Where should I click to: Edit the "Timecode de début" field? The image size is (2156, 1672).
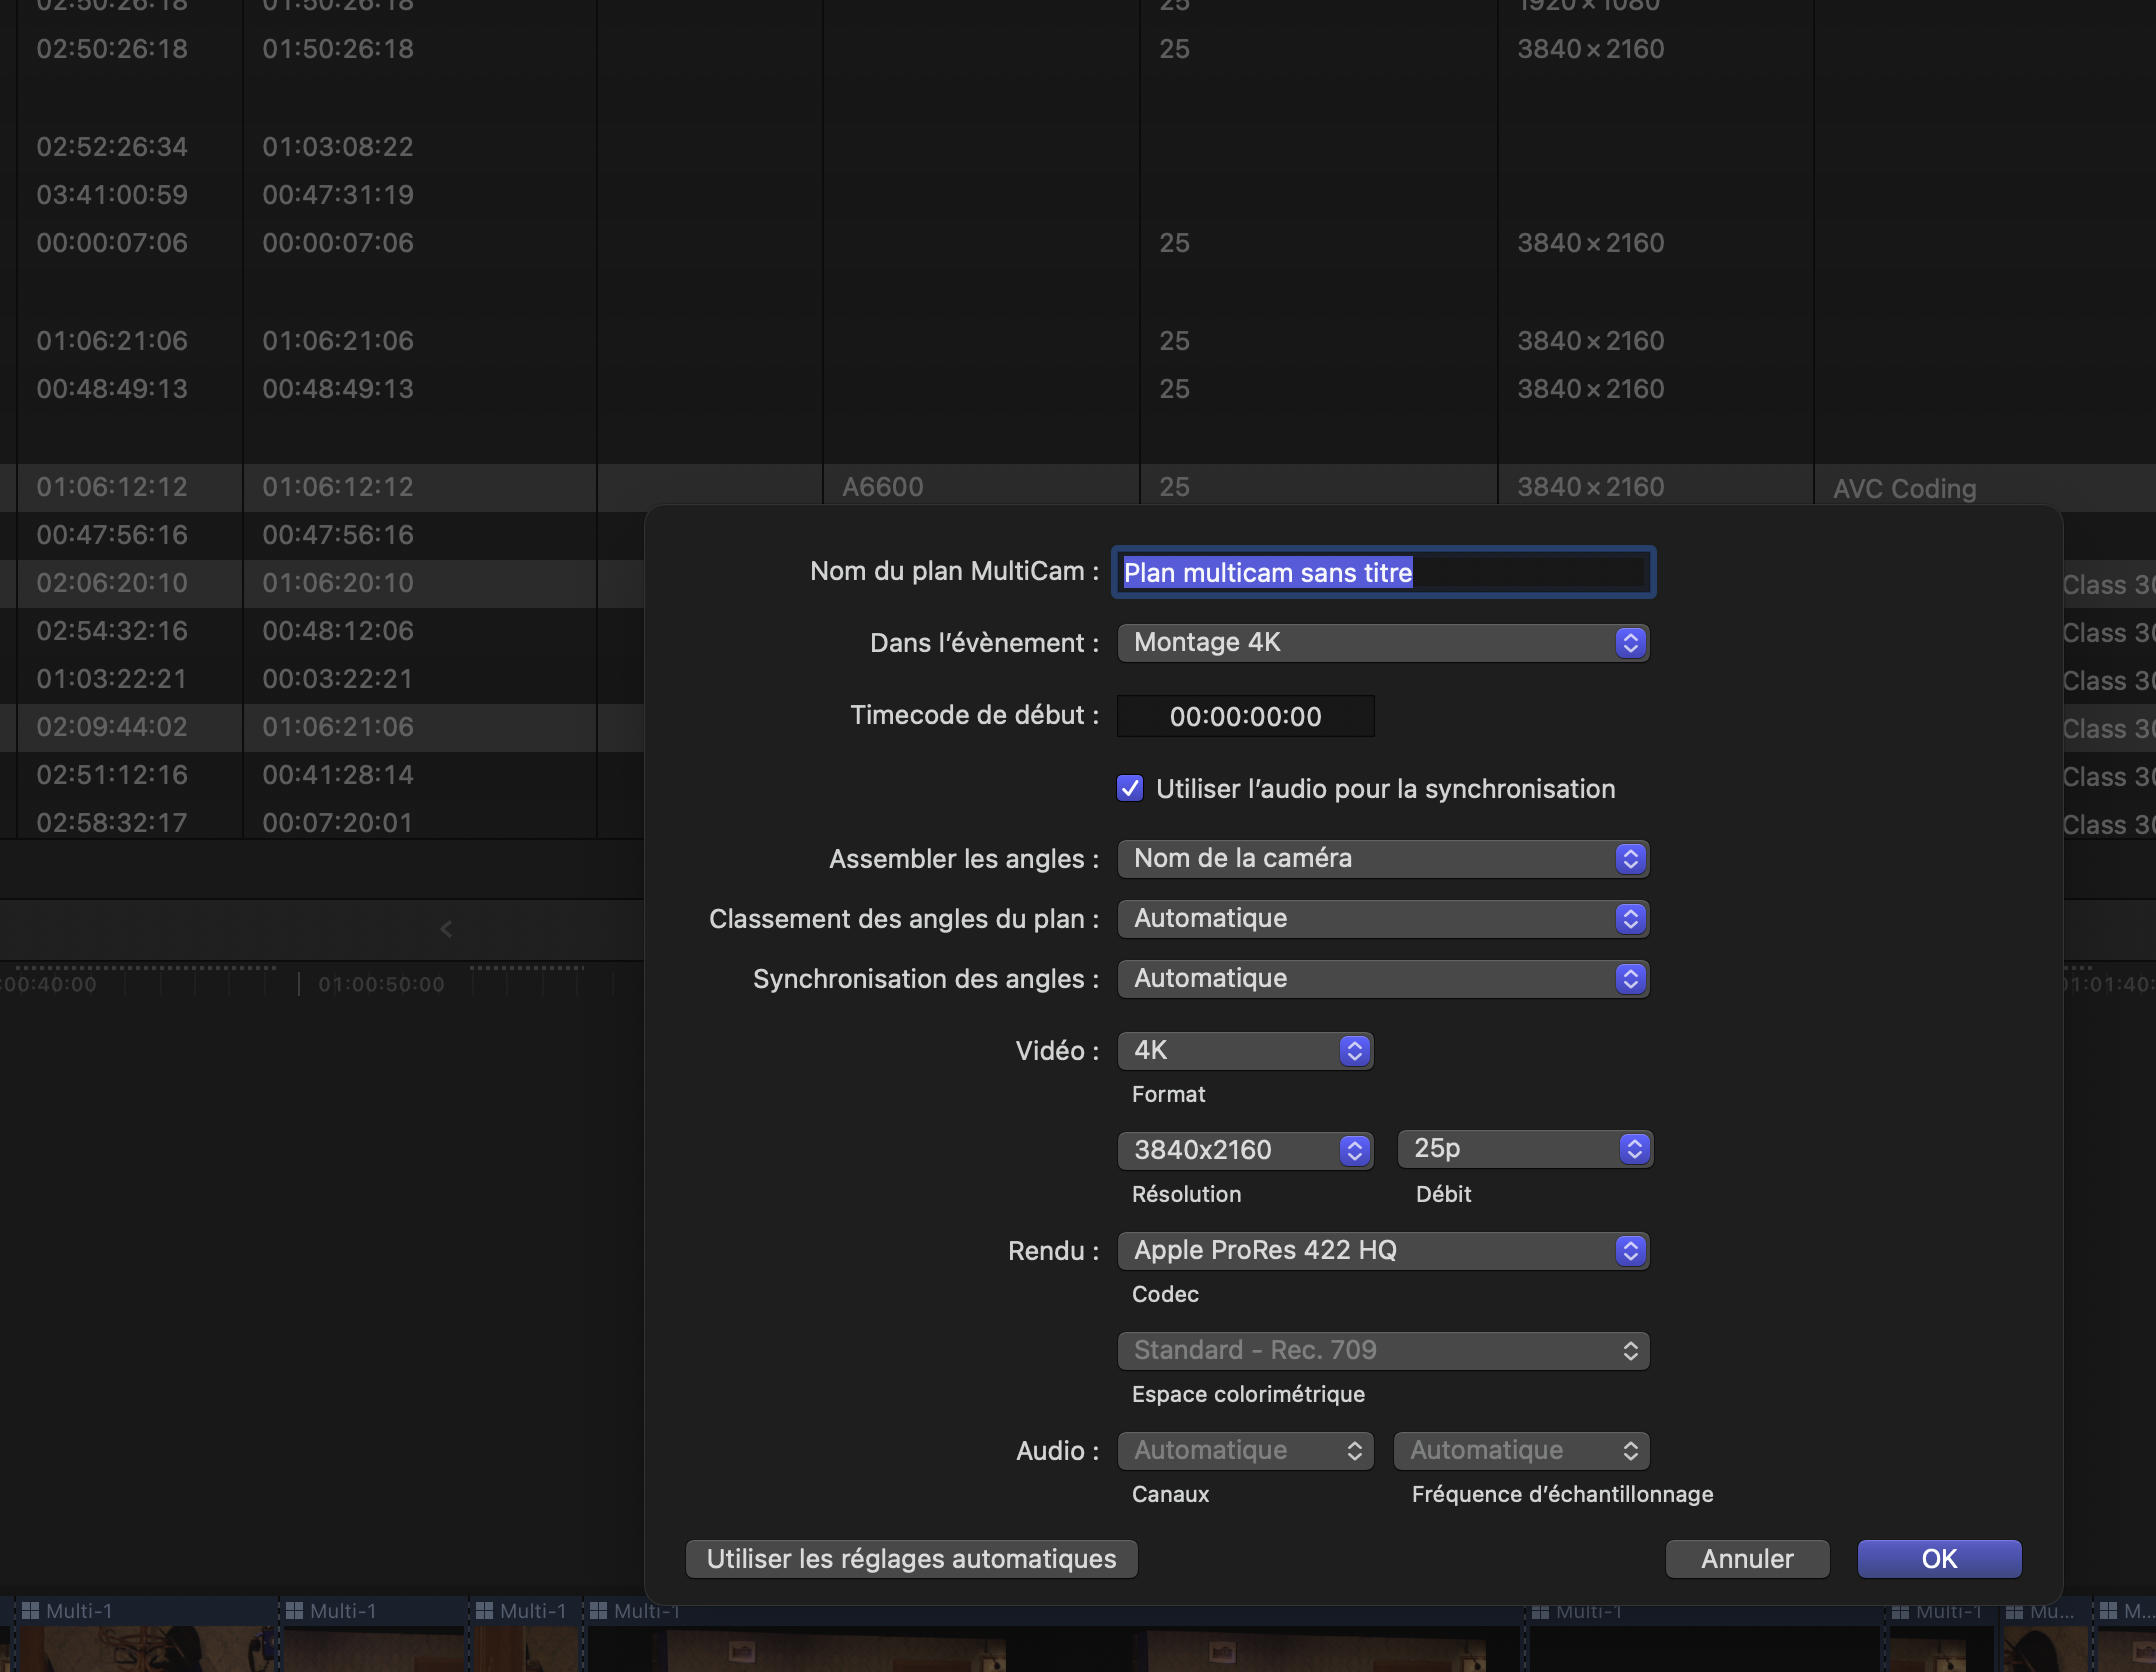(1245, 716)
